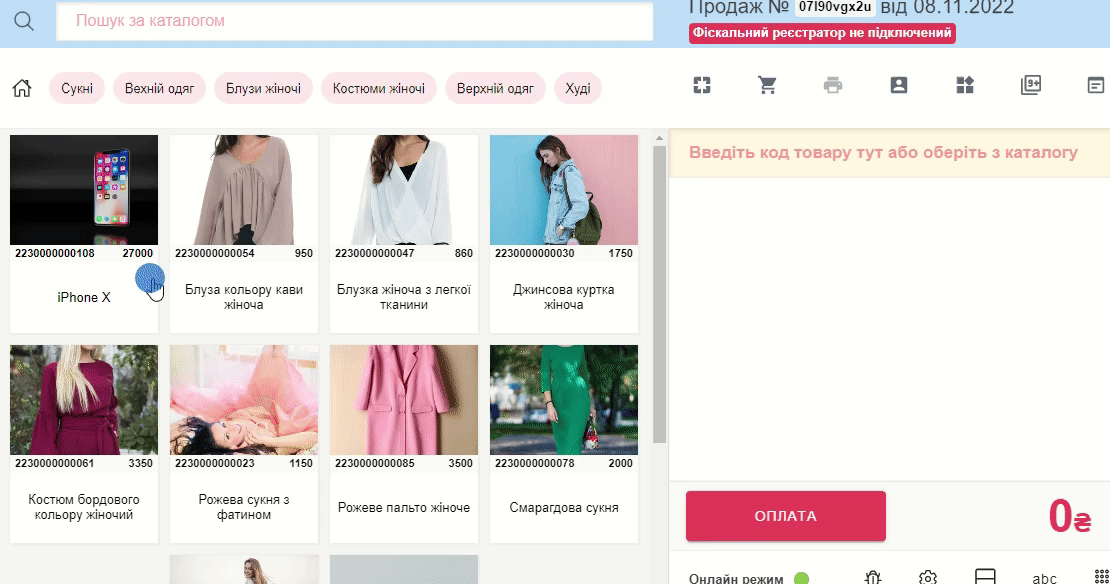1110x584 pixels.
Task: Focus the 'Пошук за каталогом' search field
Action: [x=355, y=21]
